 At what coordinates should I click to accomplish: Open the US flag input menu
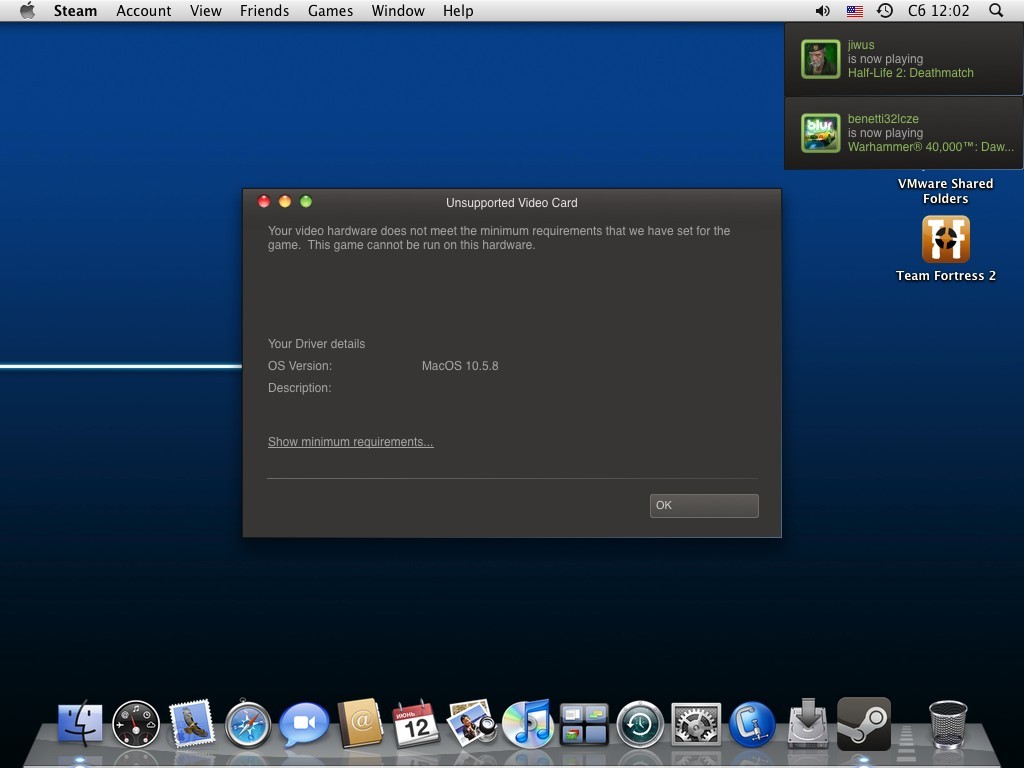[854, 11]
